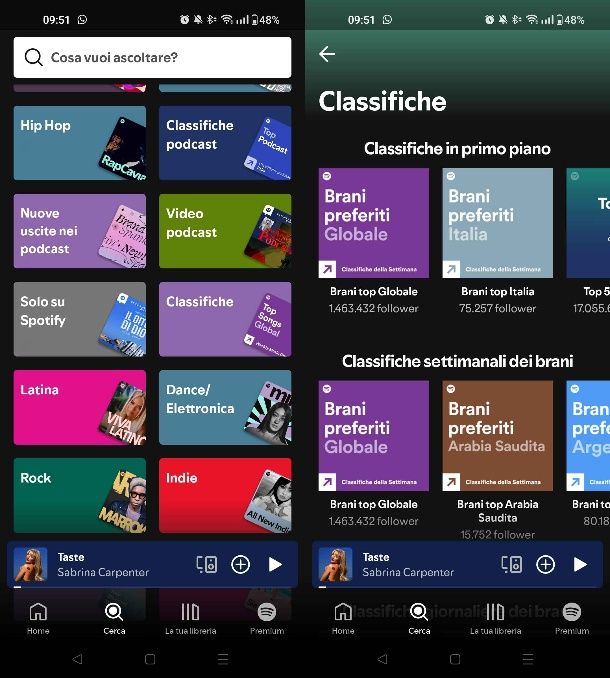This screenshot has width=610, height=678.
Task: Select 'Sabrina Carpenter' in right player bar
Action: [x=409, y=572]
